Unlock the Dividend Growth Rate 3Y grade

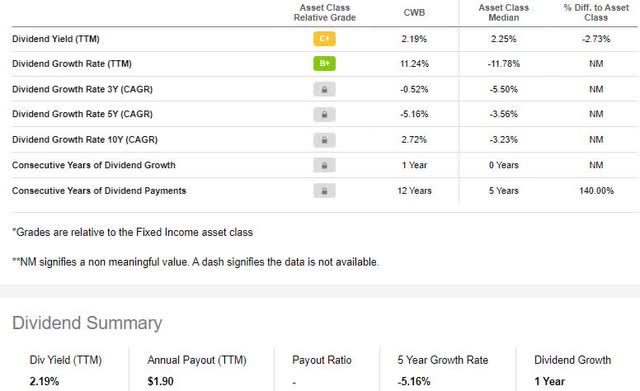pos(324,89)
